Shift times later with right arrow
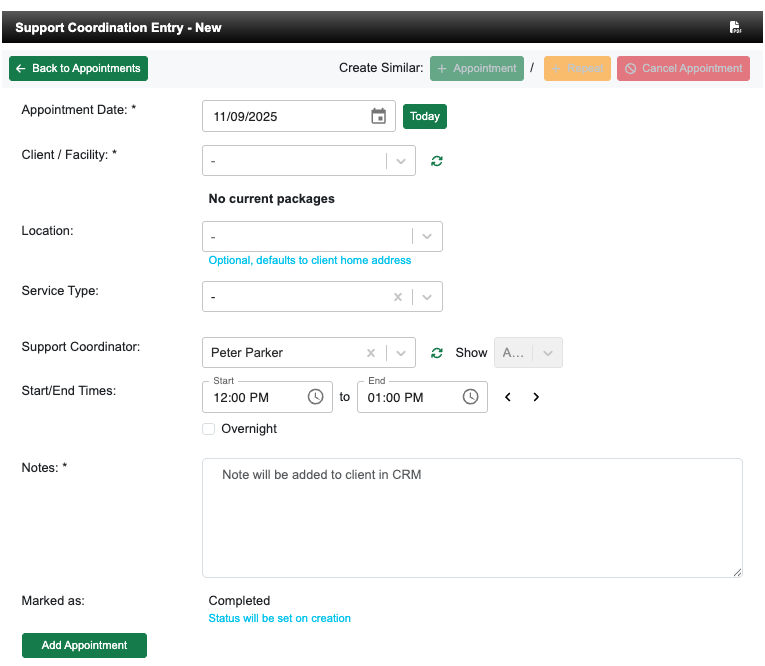 pos(536,397)
